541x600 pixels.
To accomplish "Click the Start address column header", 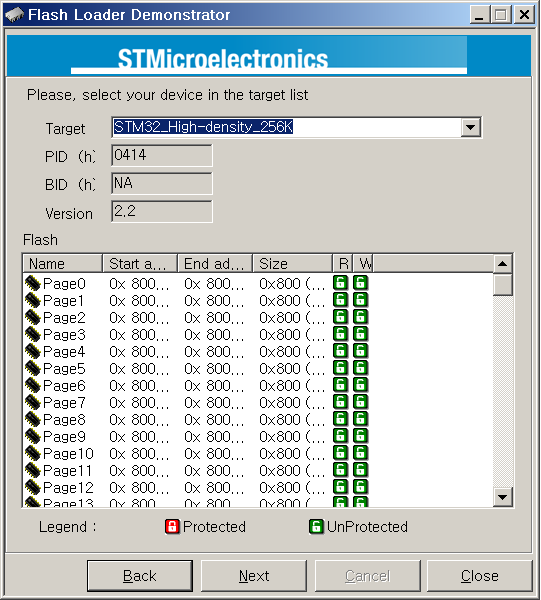I will (140, 264).
